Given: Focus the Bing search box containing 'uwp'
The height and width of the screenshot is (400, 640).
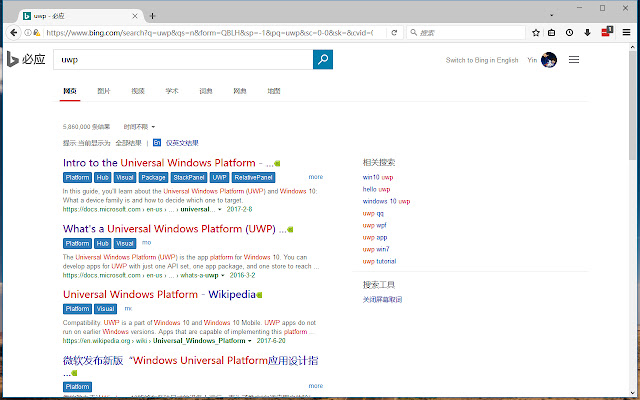Looking at the screenshot, I should 183,60.
